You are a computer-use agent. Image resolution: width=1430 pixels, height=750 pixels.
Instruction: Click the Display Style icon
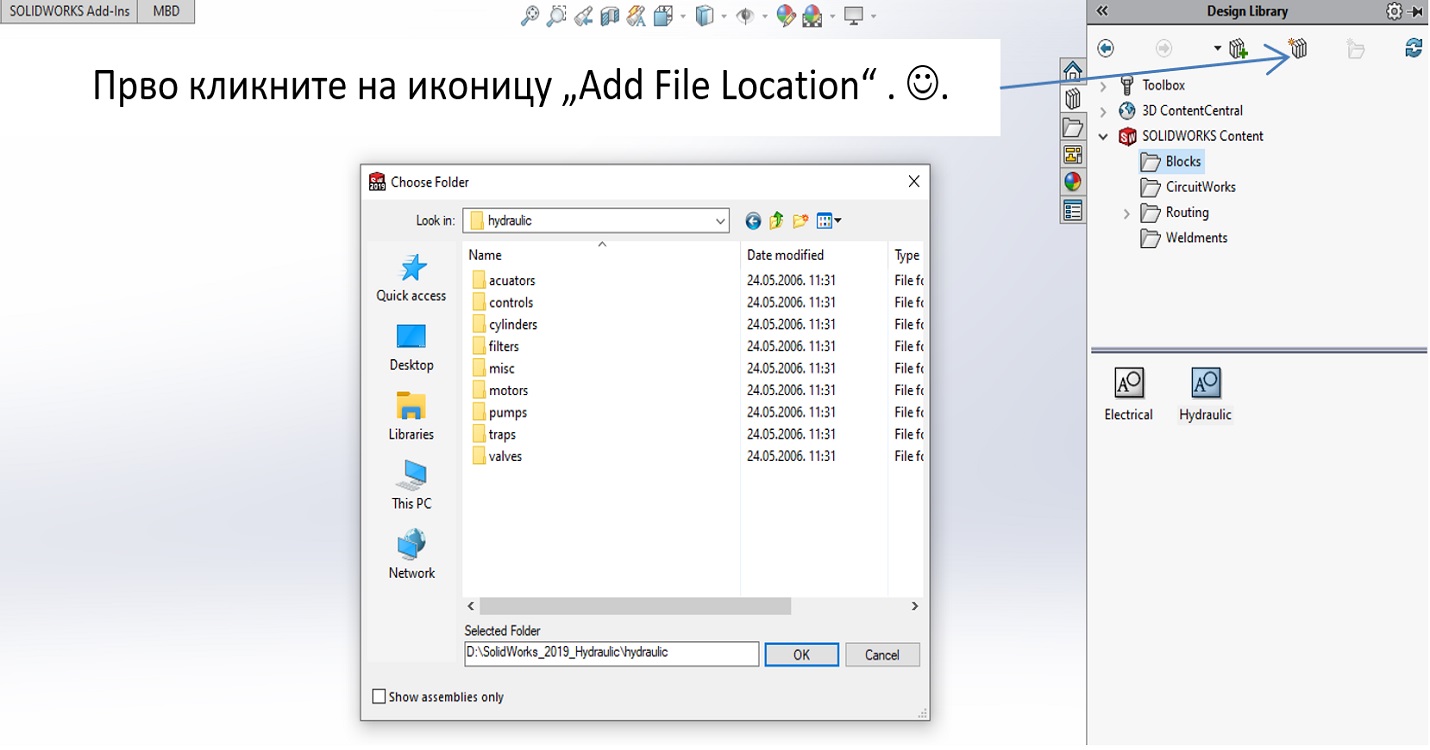(x=705, y=16)
